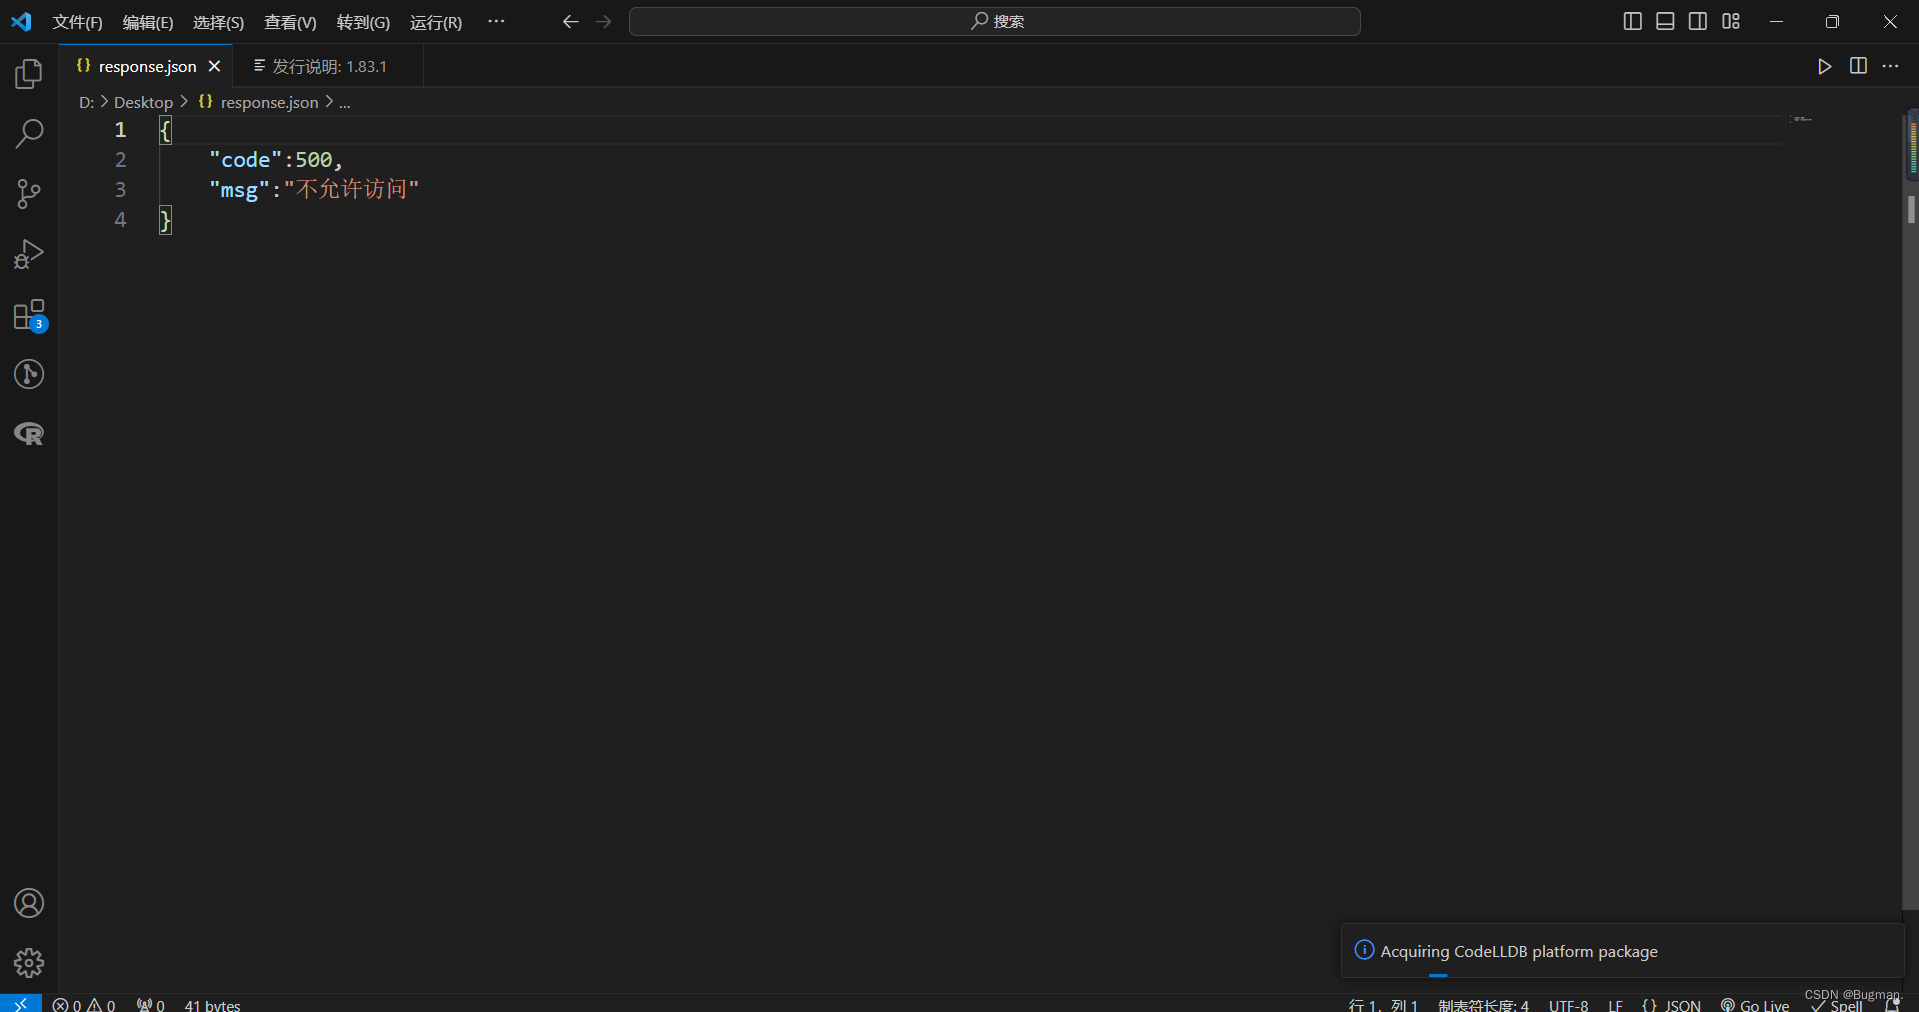Click the ports forwarded 0 indicator
The image size is (1919, 1012).
coord(151,1005)
